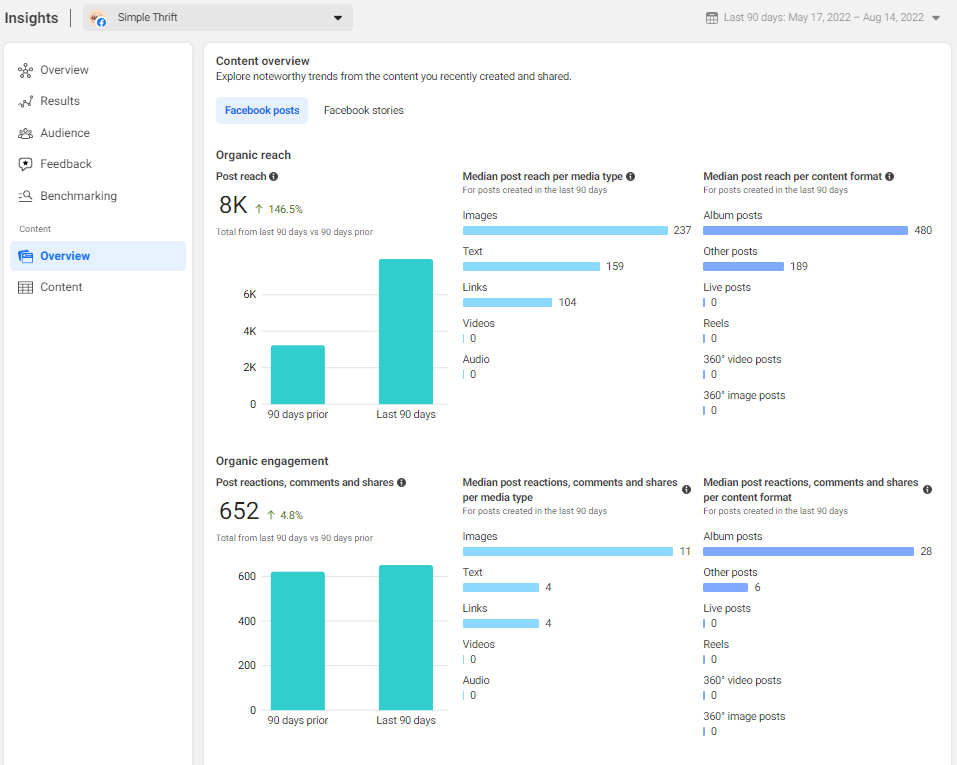Click the Album posts reach bar showing 480
Image resolution: width=957 pixels, height=765 pixels.
pos(806,231)
